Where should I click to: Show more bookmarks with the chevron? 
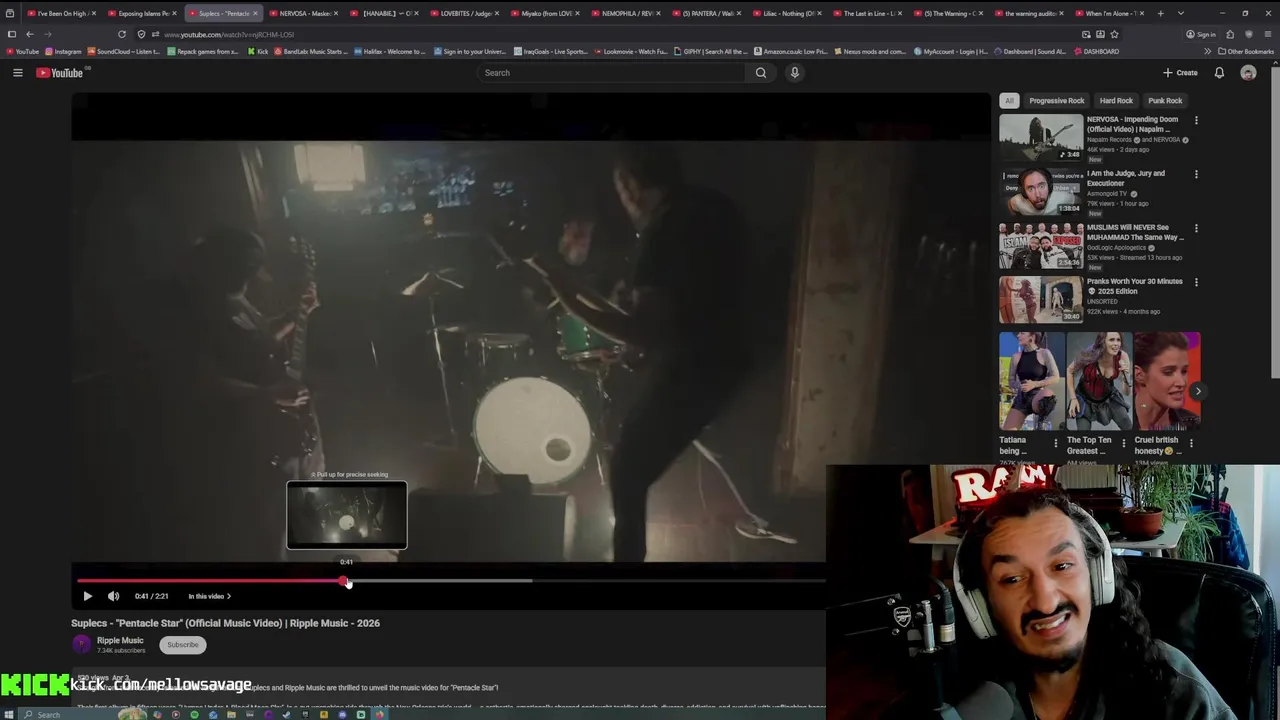point(1207,51)
